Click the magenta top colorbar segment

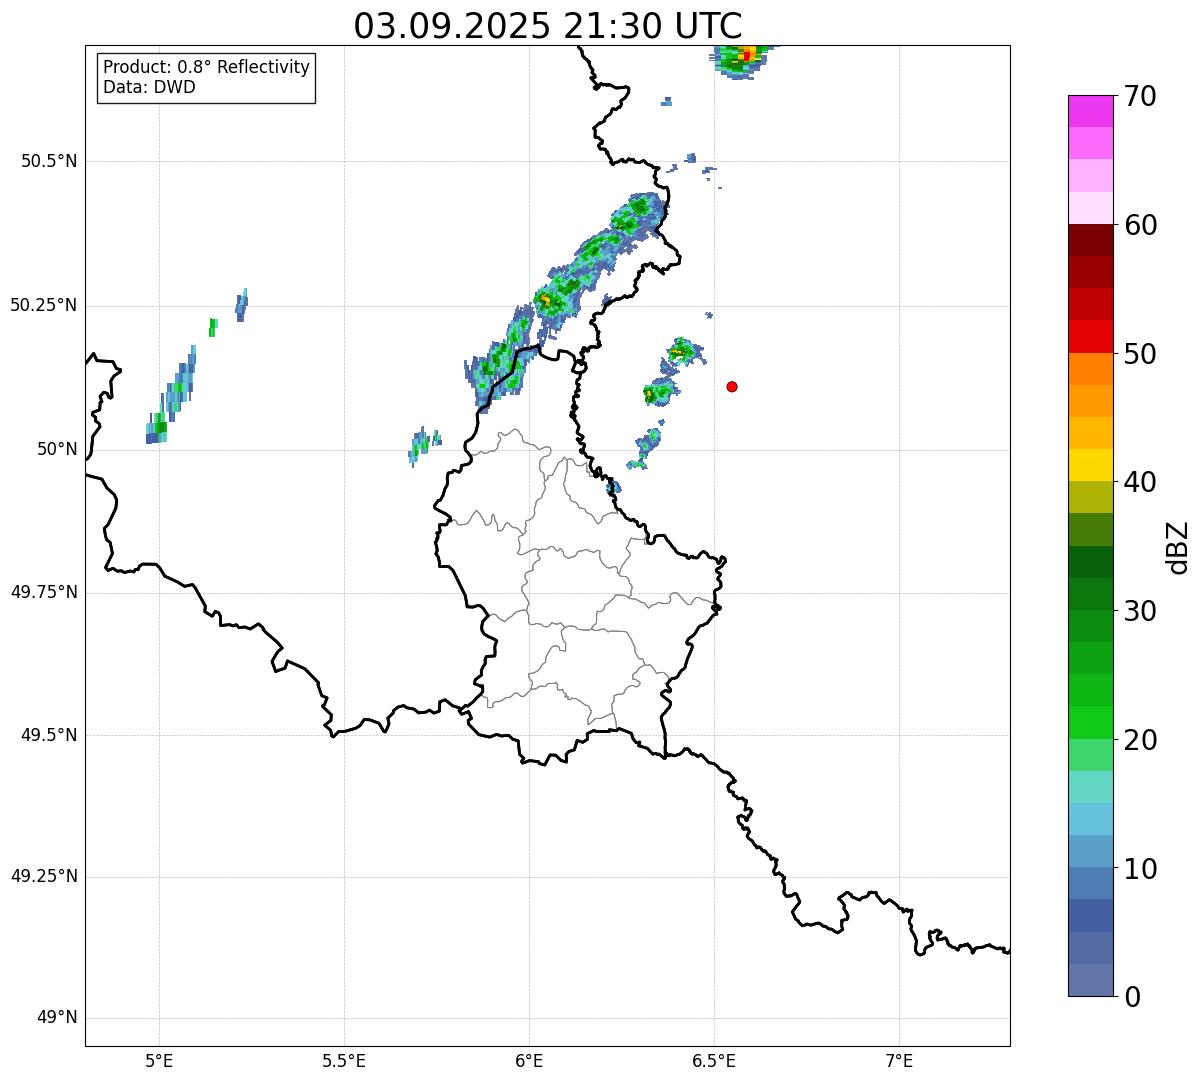1091,111
